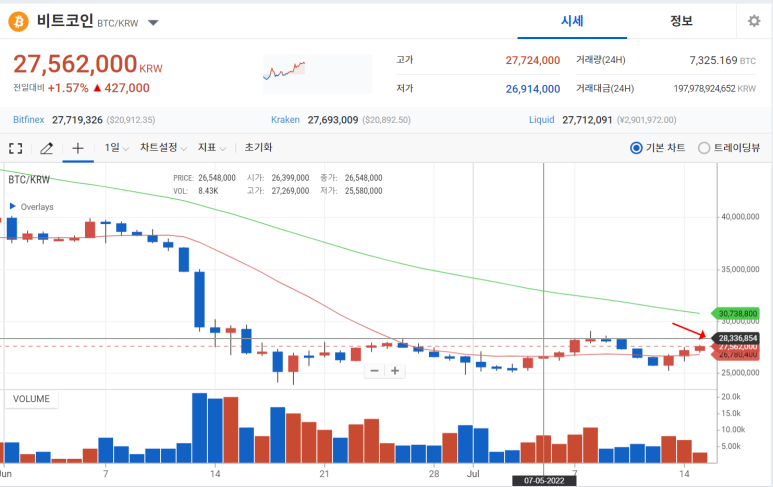Open the 차트설정 dropdown
The width and height of the screenshot is (773, 487).
[x=163, y=148]
